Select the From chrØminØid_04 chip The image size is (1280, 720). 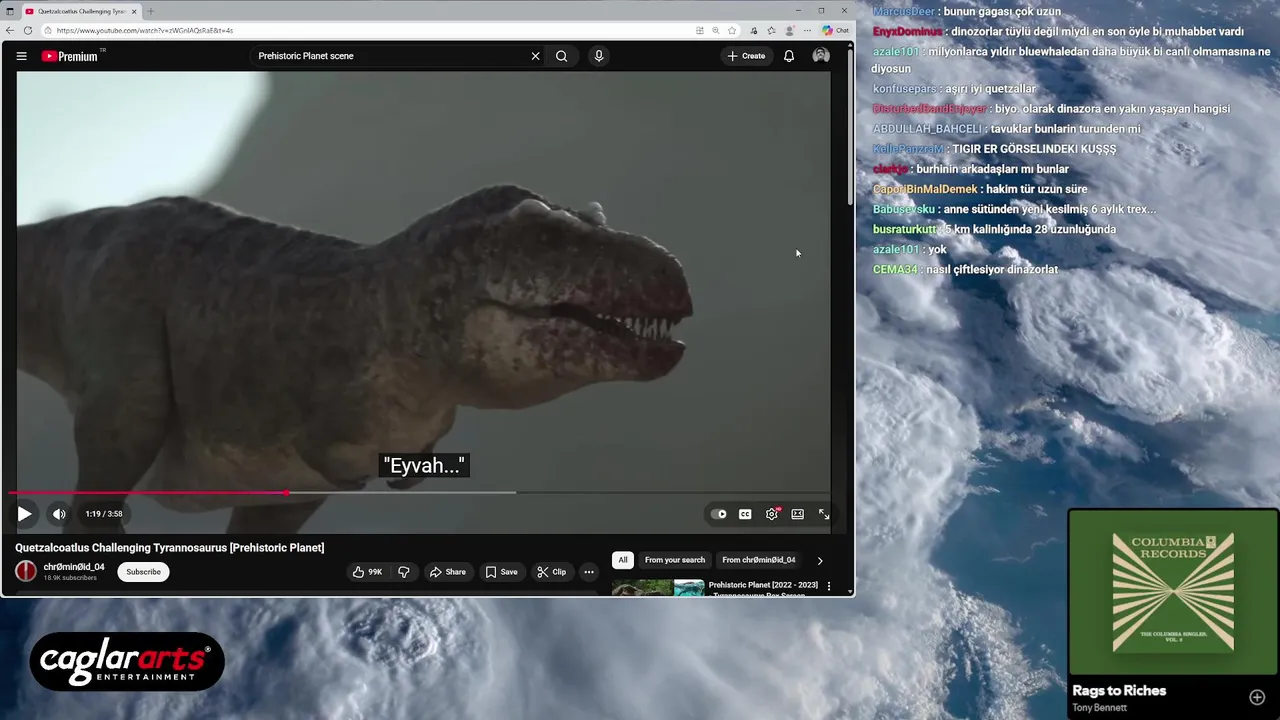point(758,560)
